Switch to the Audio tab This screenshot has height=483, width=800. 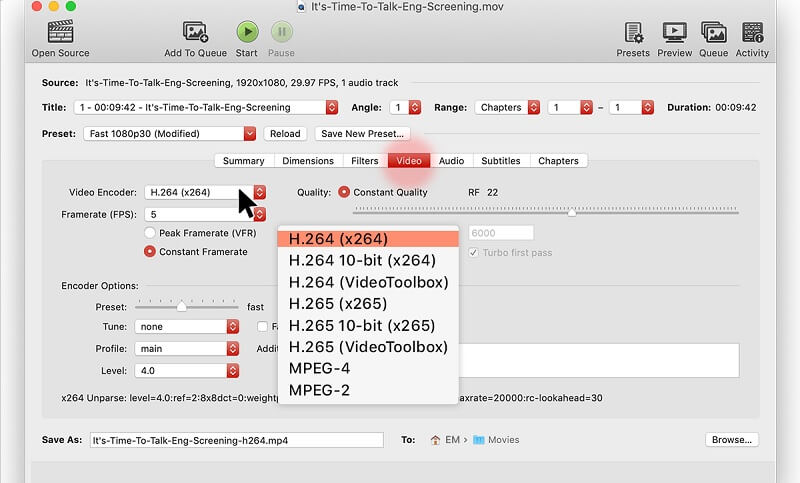click(x=451, y=160)
